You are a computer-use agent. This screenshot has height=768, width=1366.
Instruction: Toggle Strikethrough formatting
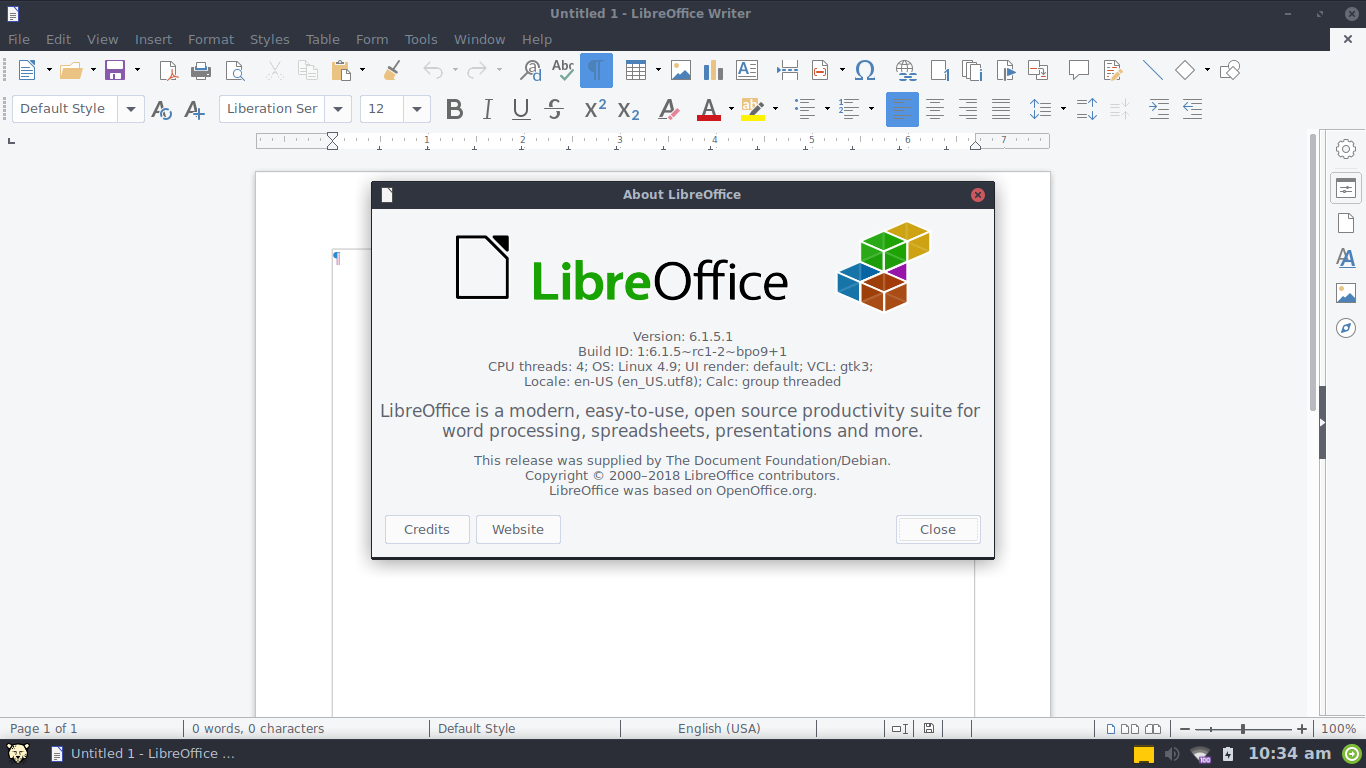coord(554,109)
